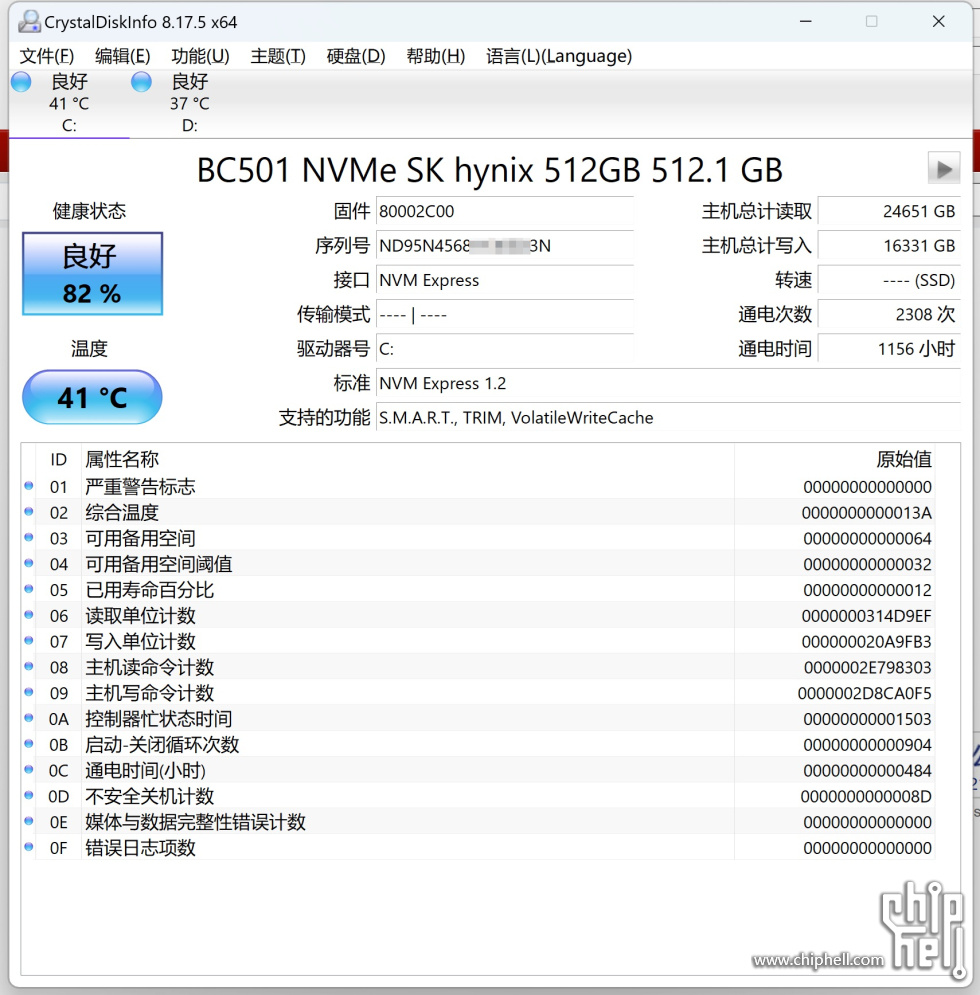
Task: Click the host total reads value 24651 GB
Action: pyautogui.click(x=889, y=211)
